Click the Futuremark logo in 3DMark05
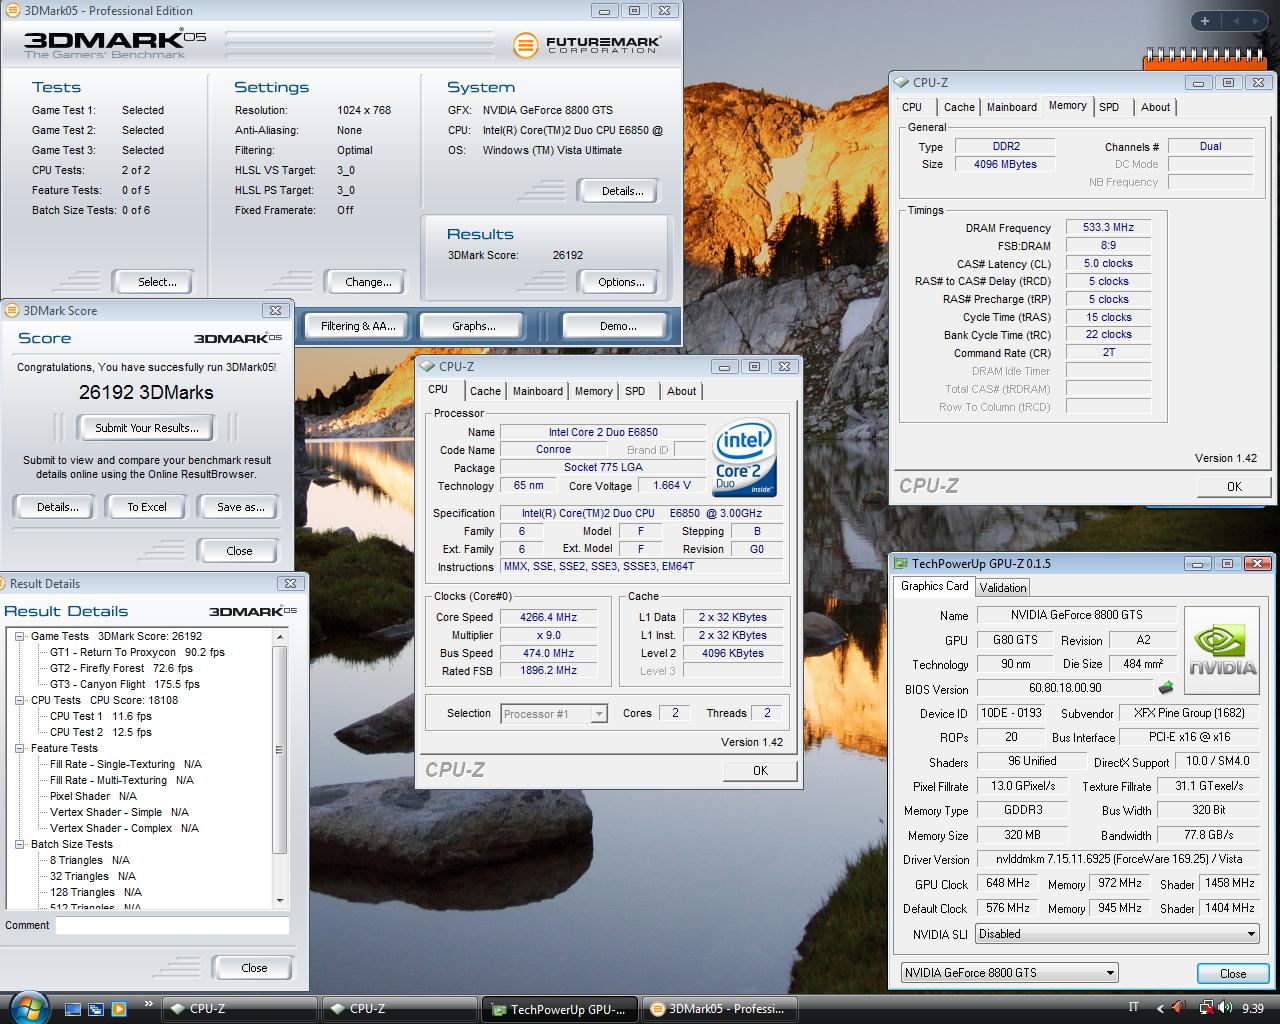 click(x=586, y=44)
